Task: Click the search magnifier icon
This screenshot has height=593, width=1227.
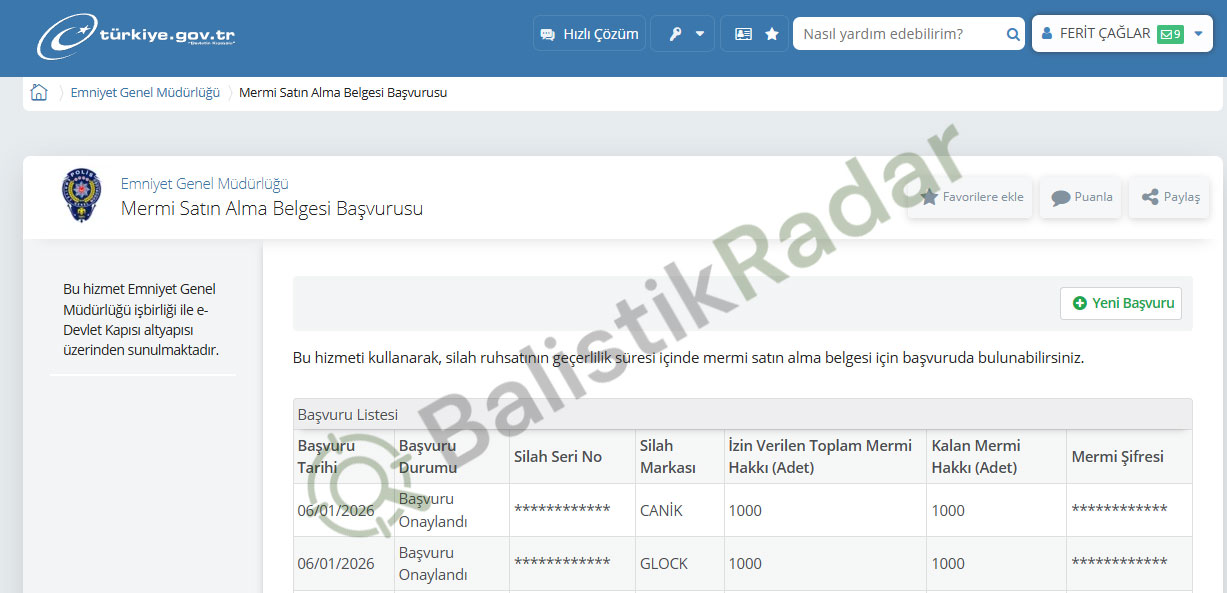Action: click(x=1013, y=35)
